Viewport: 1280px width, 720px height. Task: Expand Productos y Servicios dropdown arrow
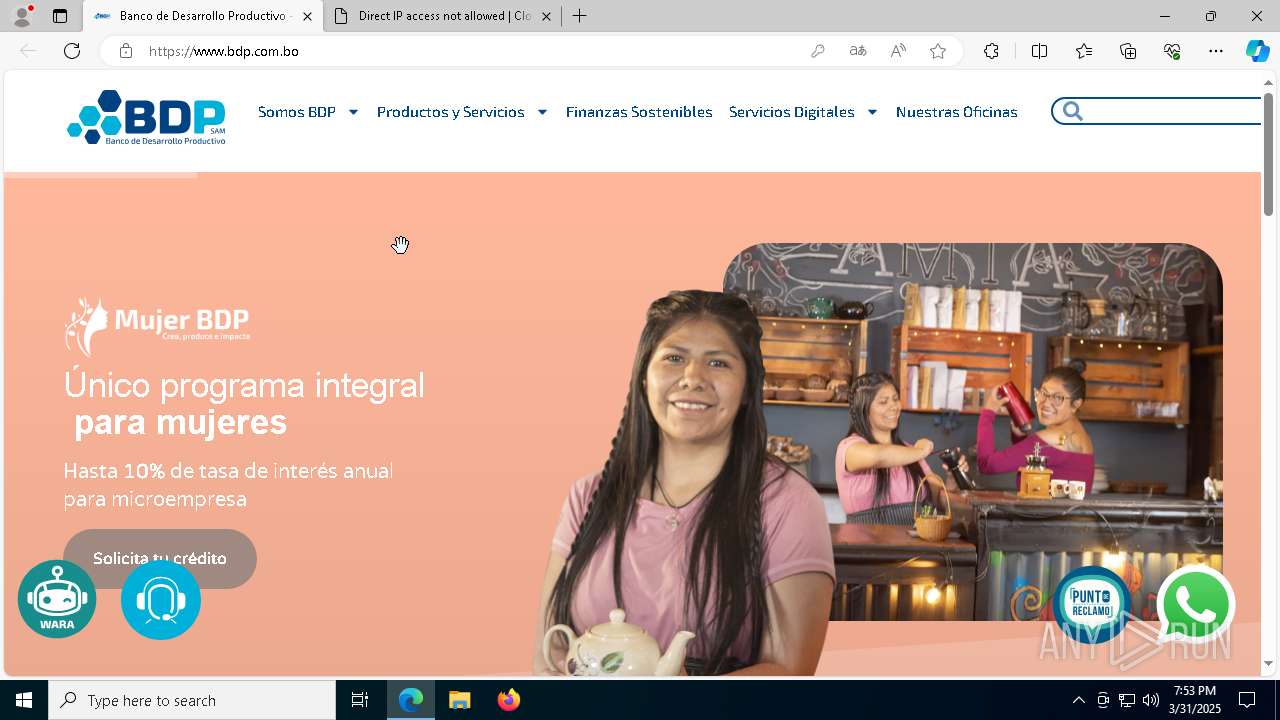tap(542, 112)
